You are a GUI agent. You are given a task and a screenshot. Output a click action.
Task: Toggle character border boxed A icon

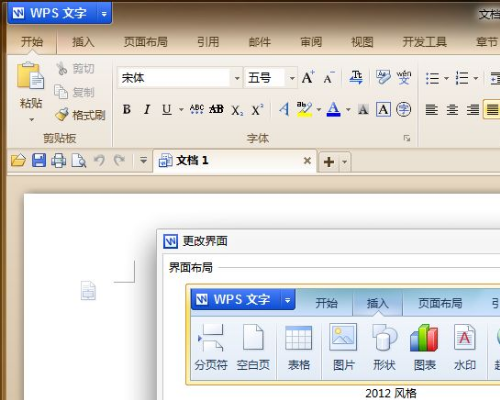(x=383, y=109)
